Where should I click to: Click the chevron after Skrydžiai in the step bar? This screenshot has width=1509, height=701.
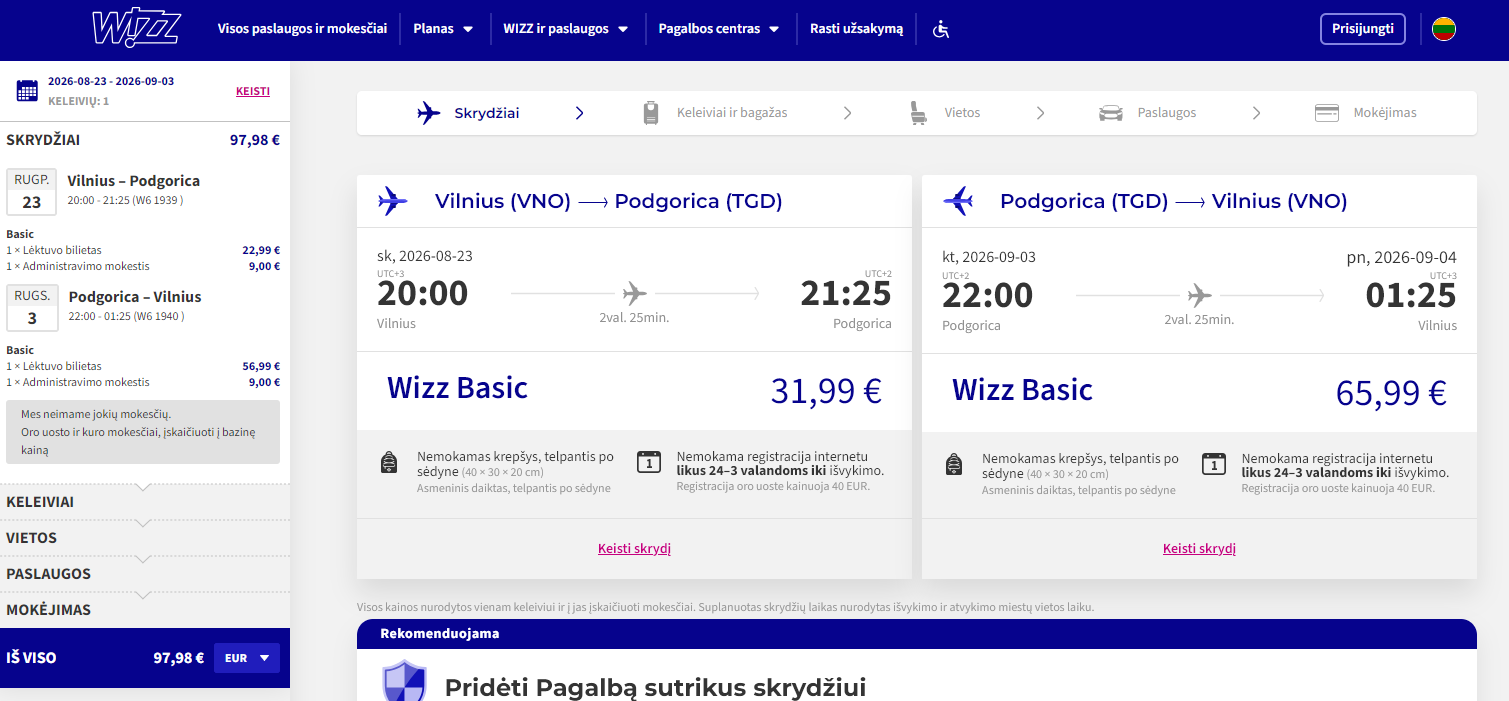pyautogui.click(x=580, y=113)
